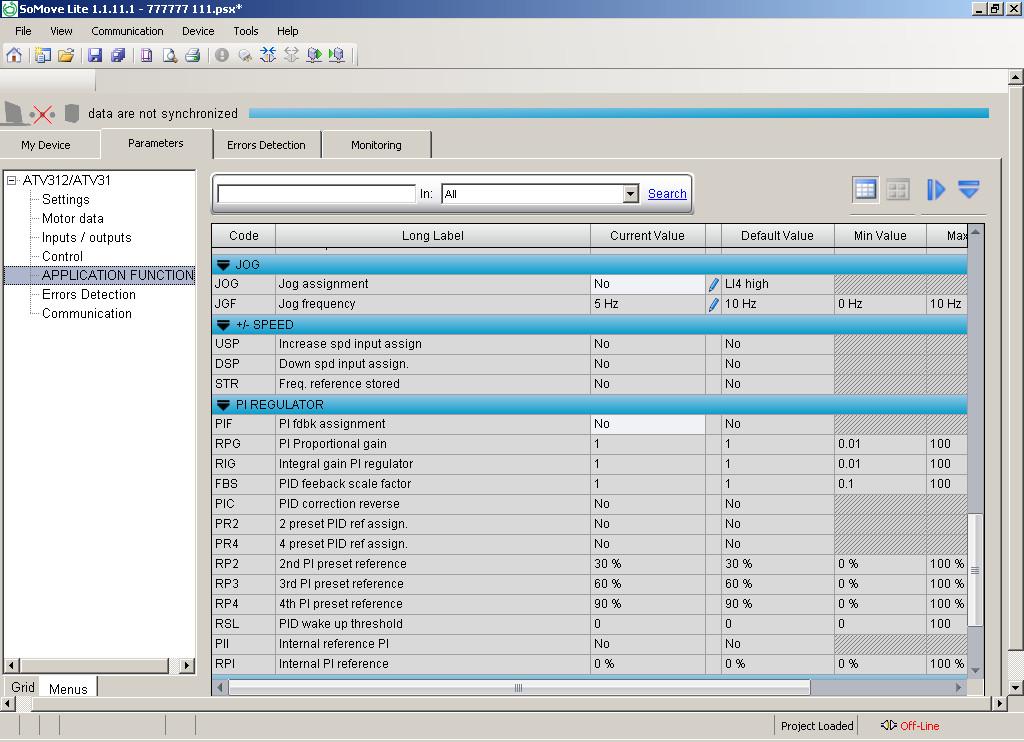Click the greyed disconnect from device icon

tap(291, 56)
